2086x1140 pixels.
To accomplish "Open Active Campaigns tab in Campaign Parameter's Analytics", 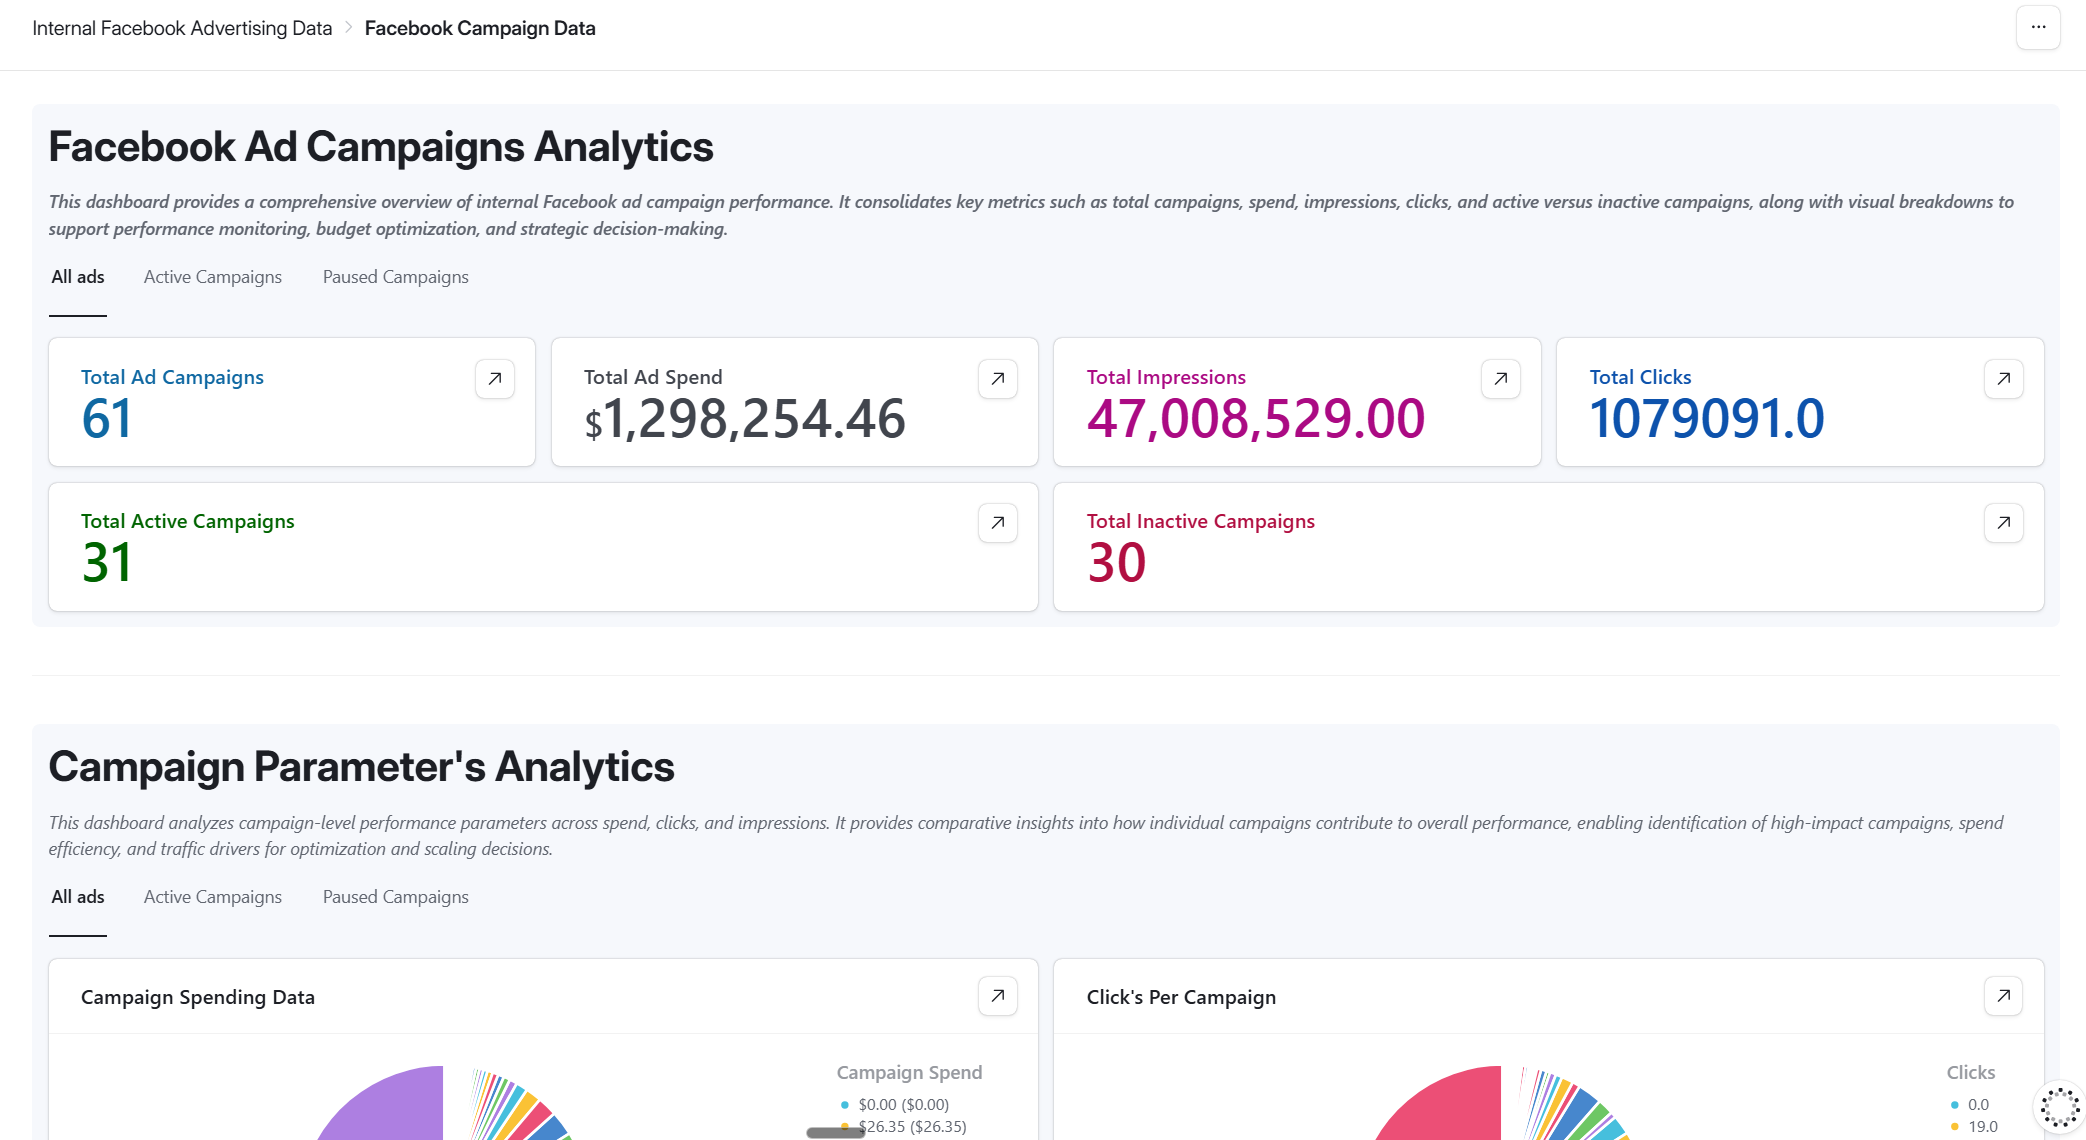I will click(x=213, y=897).
